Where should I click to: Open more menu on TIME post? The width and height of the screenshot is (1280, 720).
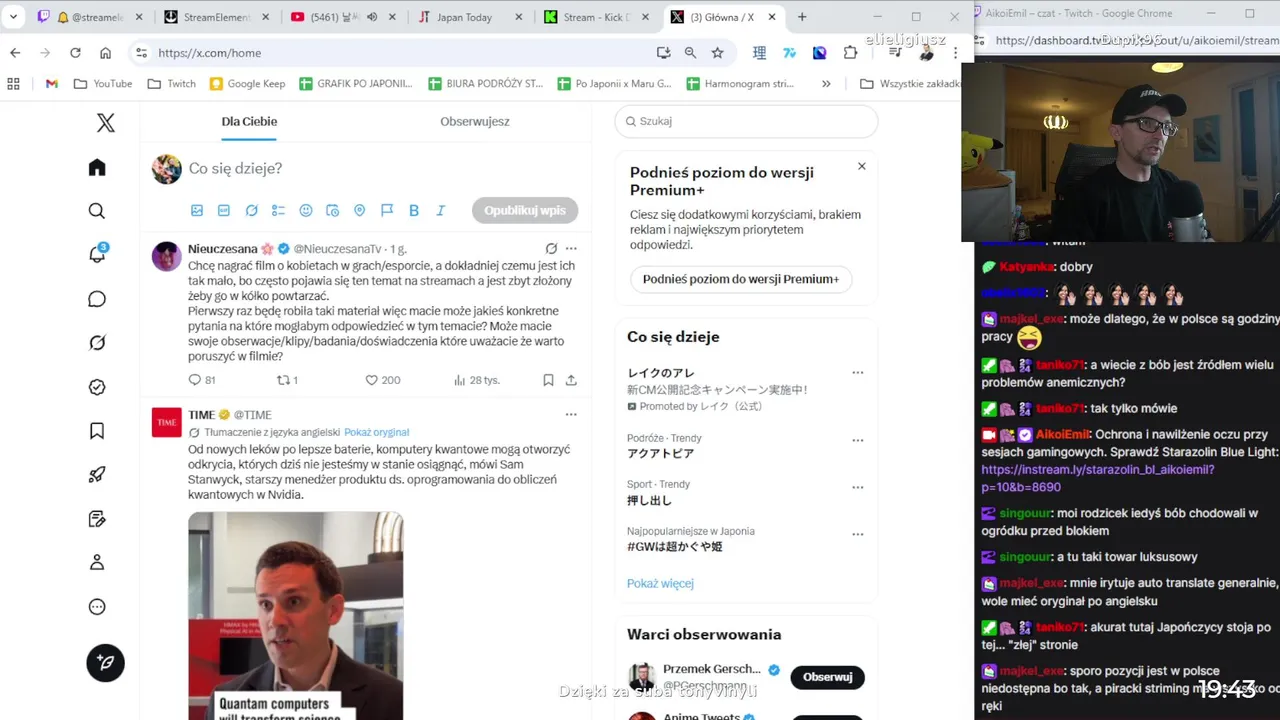[571, 414]
